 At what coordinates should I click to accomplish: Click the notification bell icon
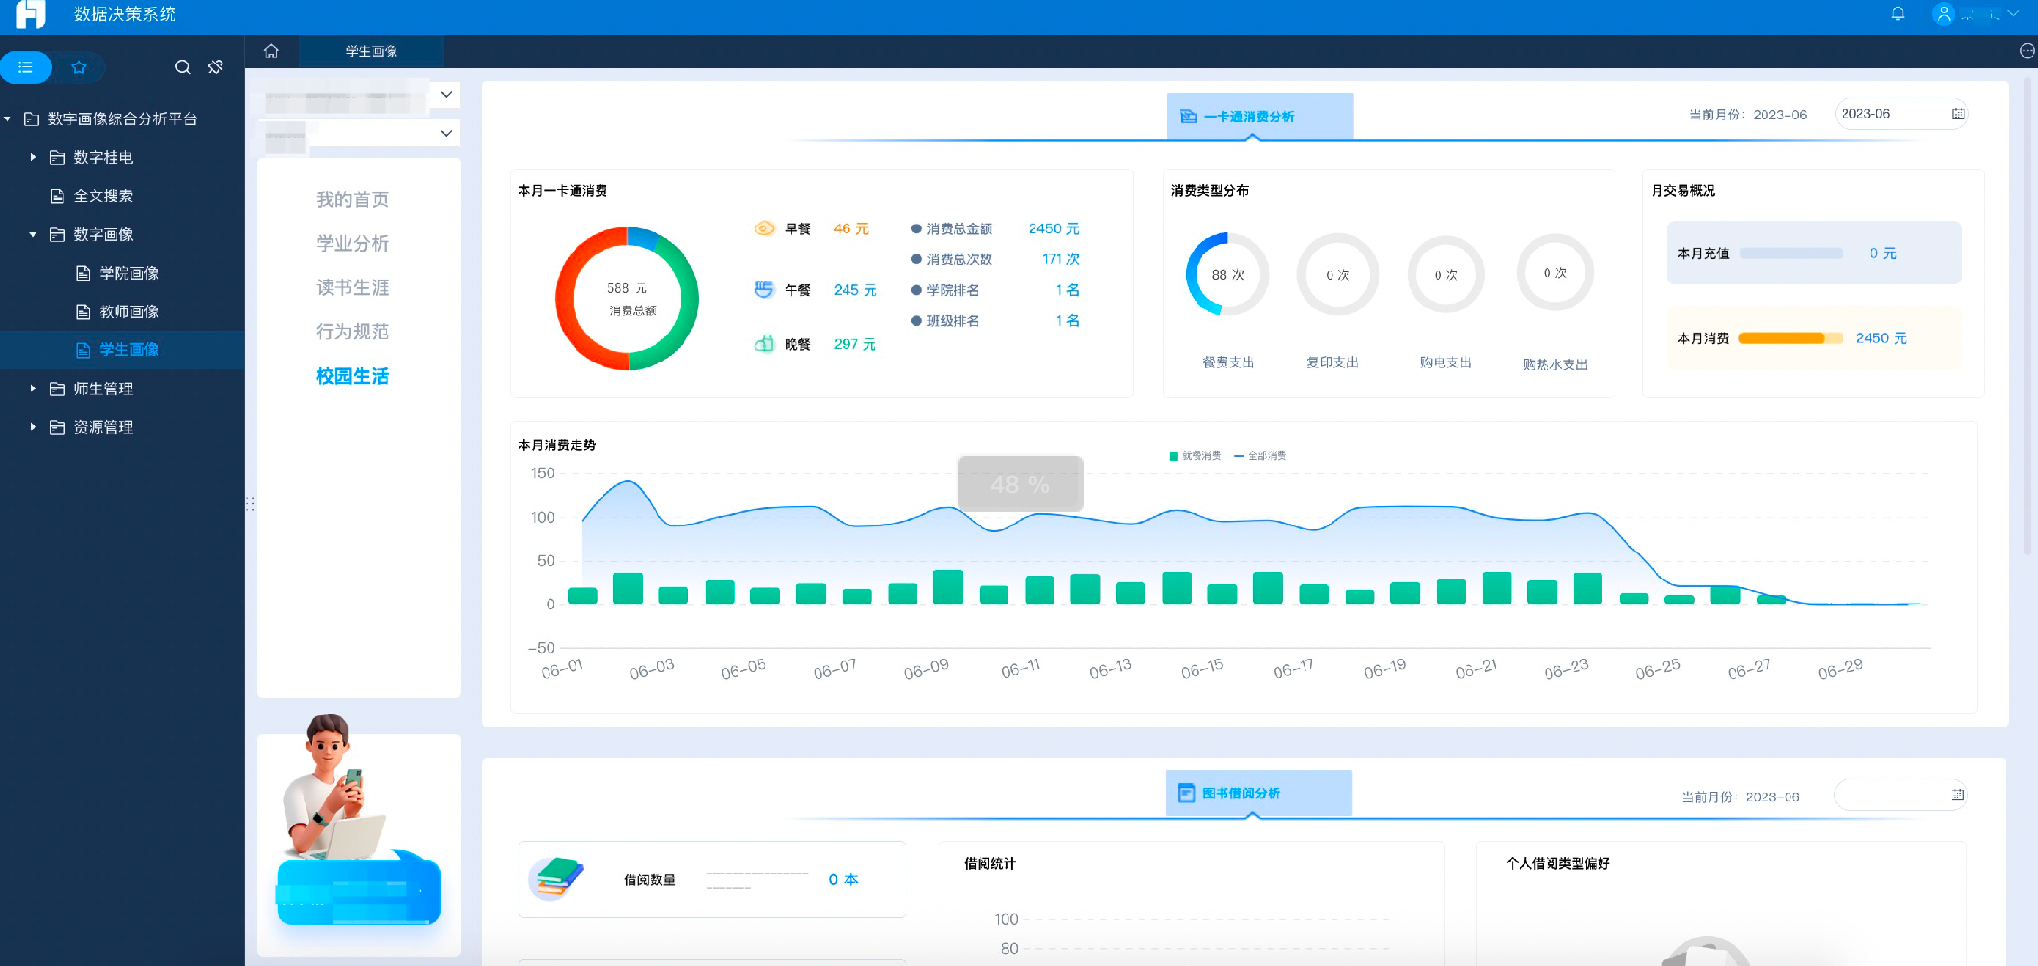click(1897, 14)
